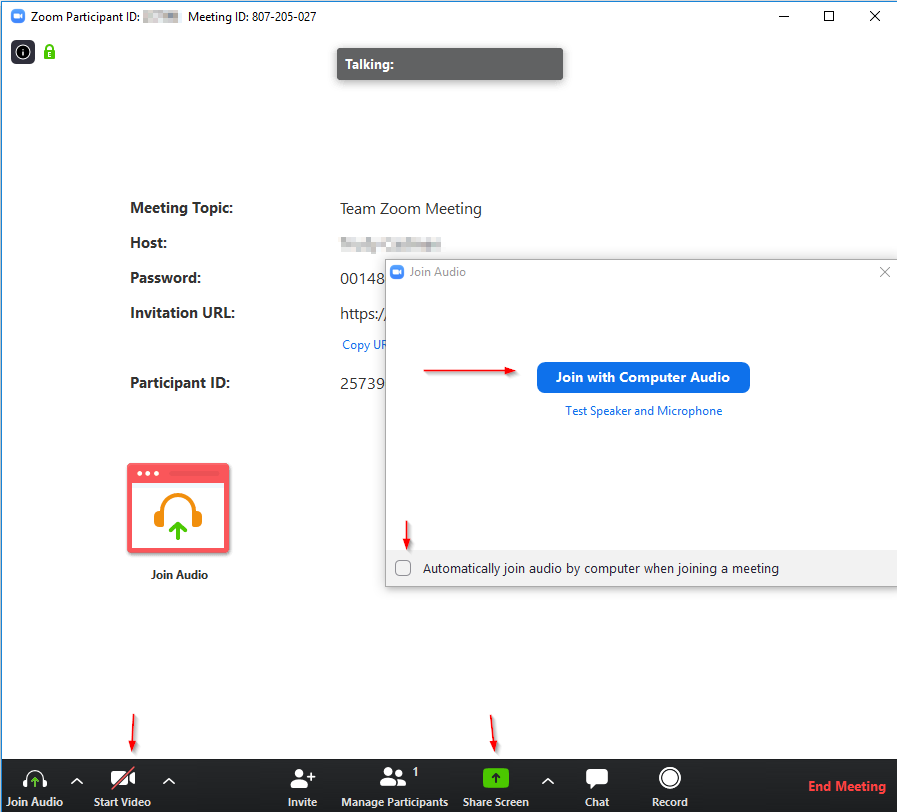897x812 pixels.
Task: Click End Meeting
Action: pos(847,786)
